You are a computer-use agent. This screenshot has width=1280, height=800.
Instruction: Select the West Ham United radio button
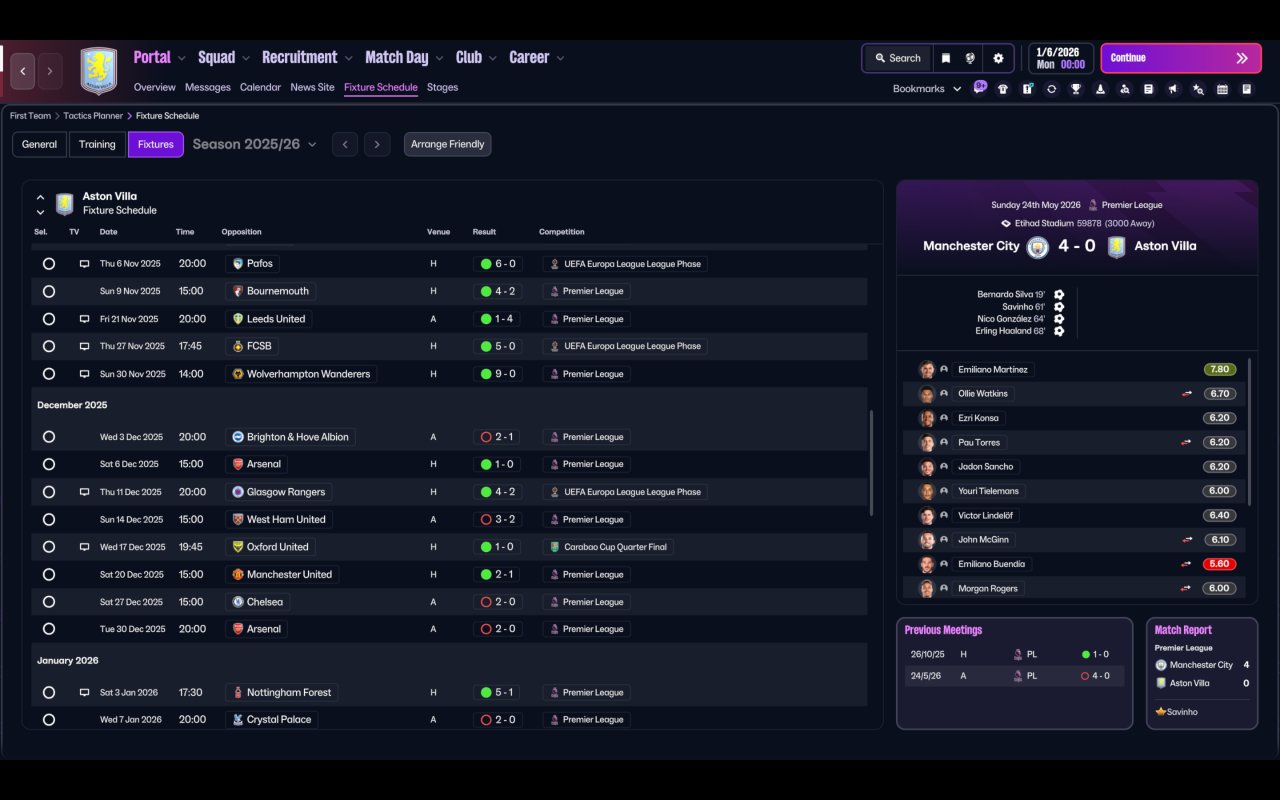click(49, 519)
